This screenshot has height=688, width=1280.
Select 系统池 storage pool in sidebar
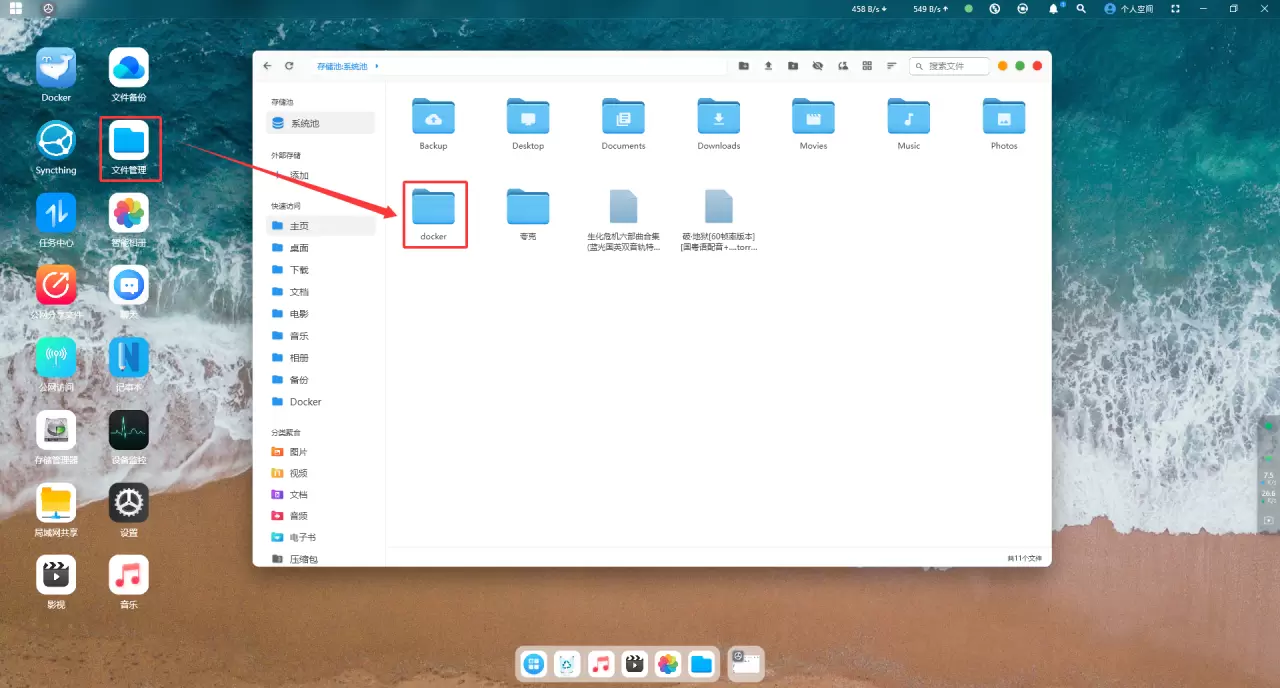(304, 123)
